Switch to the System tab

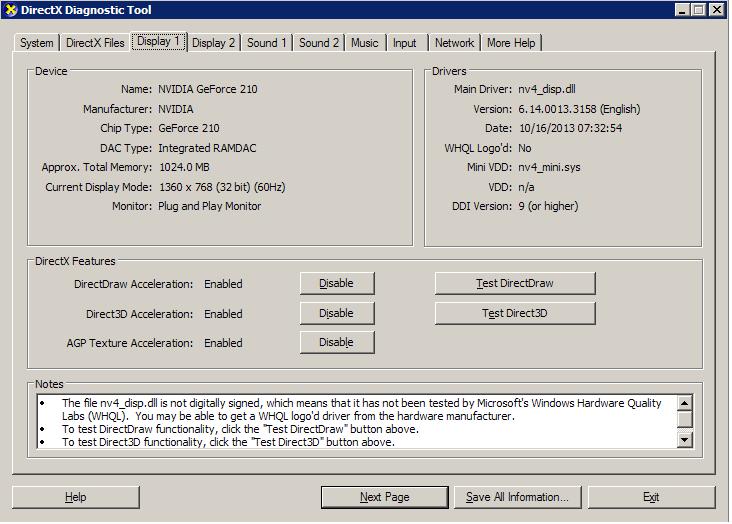point(36,43)
